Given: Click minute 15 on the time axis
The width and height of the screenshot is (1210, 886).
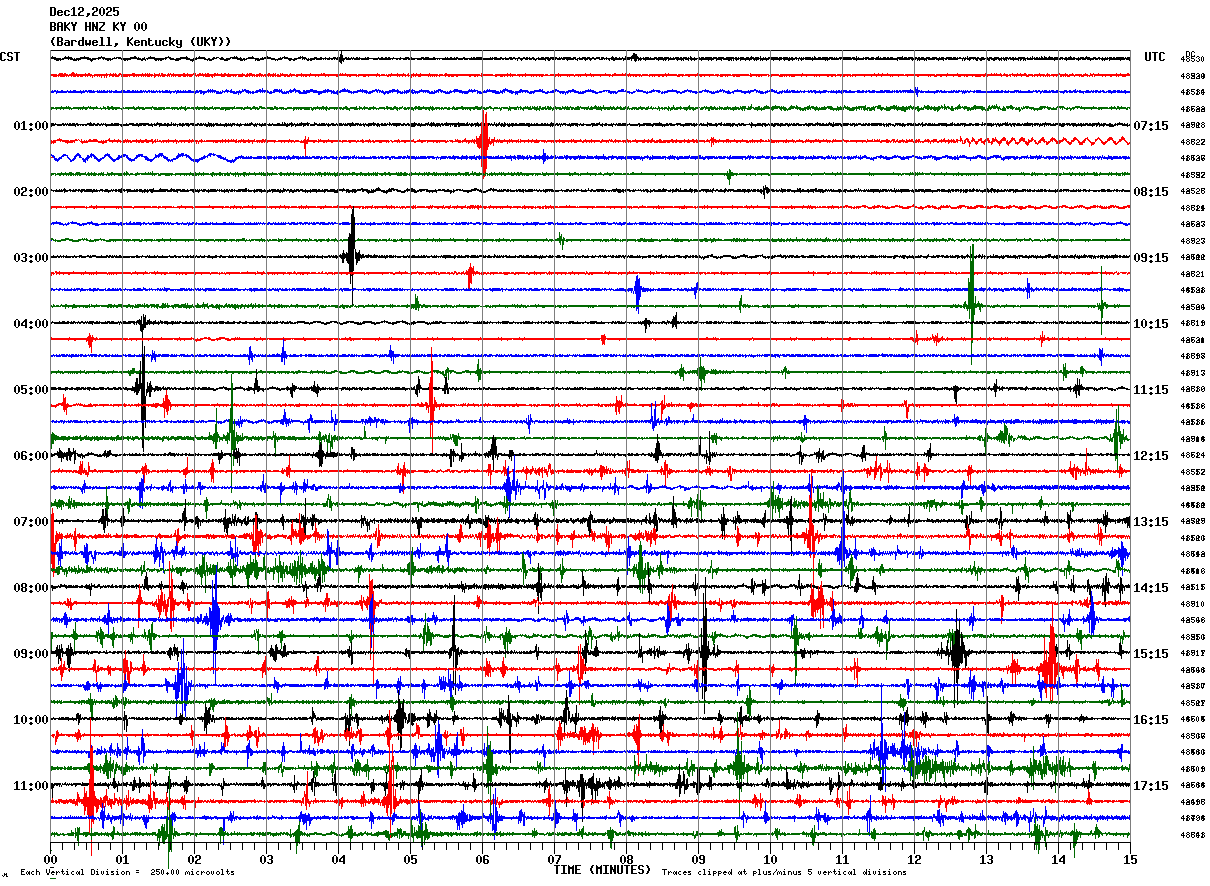Looking at the screenshot, I should pos(1130,859).
